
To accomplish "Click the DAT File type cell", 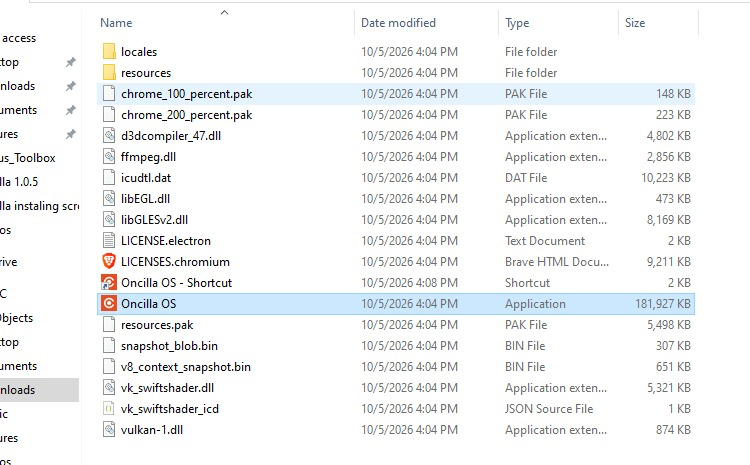I will coord(526,178).
